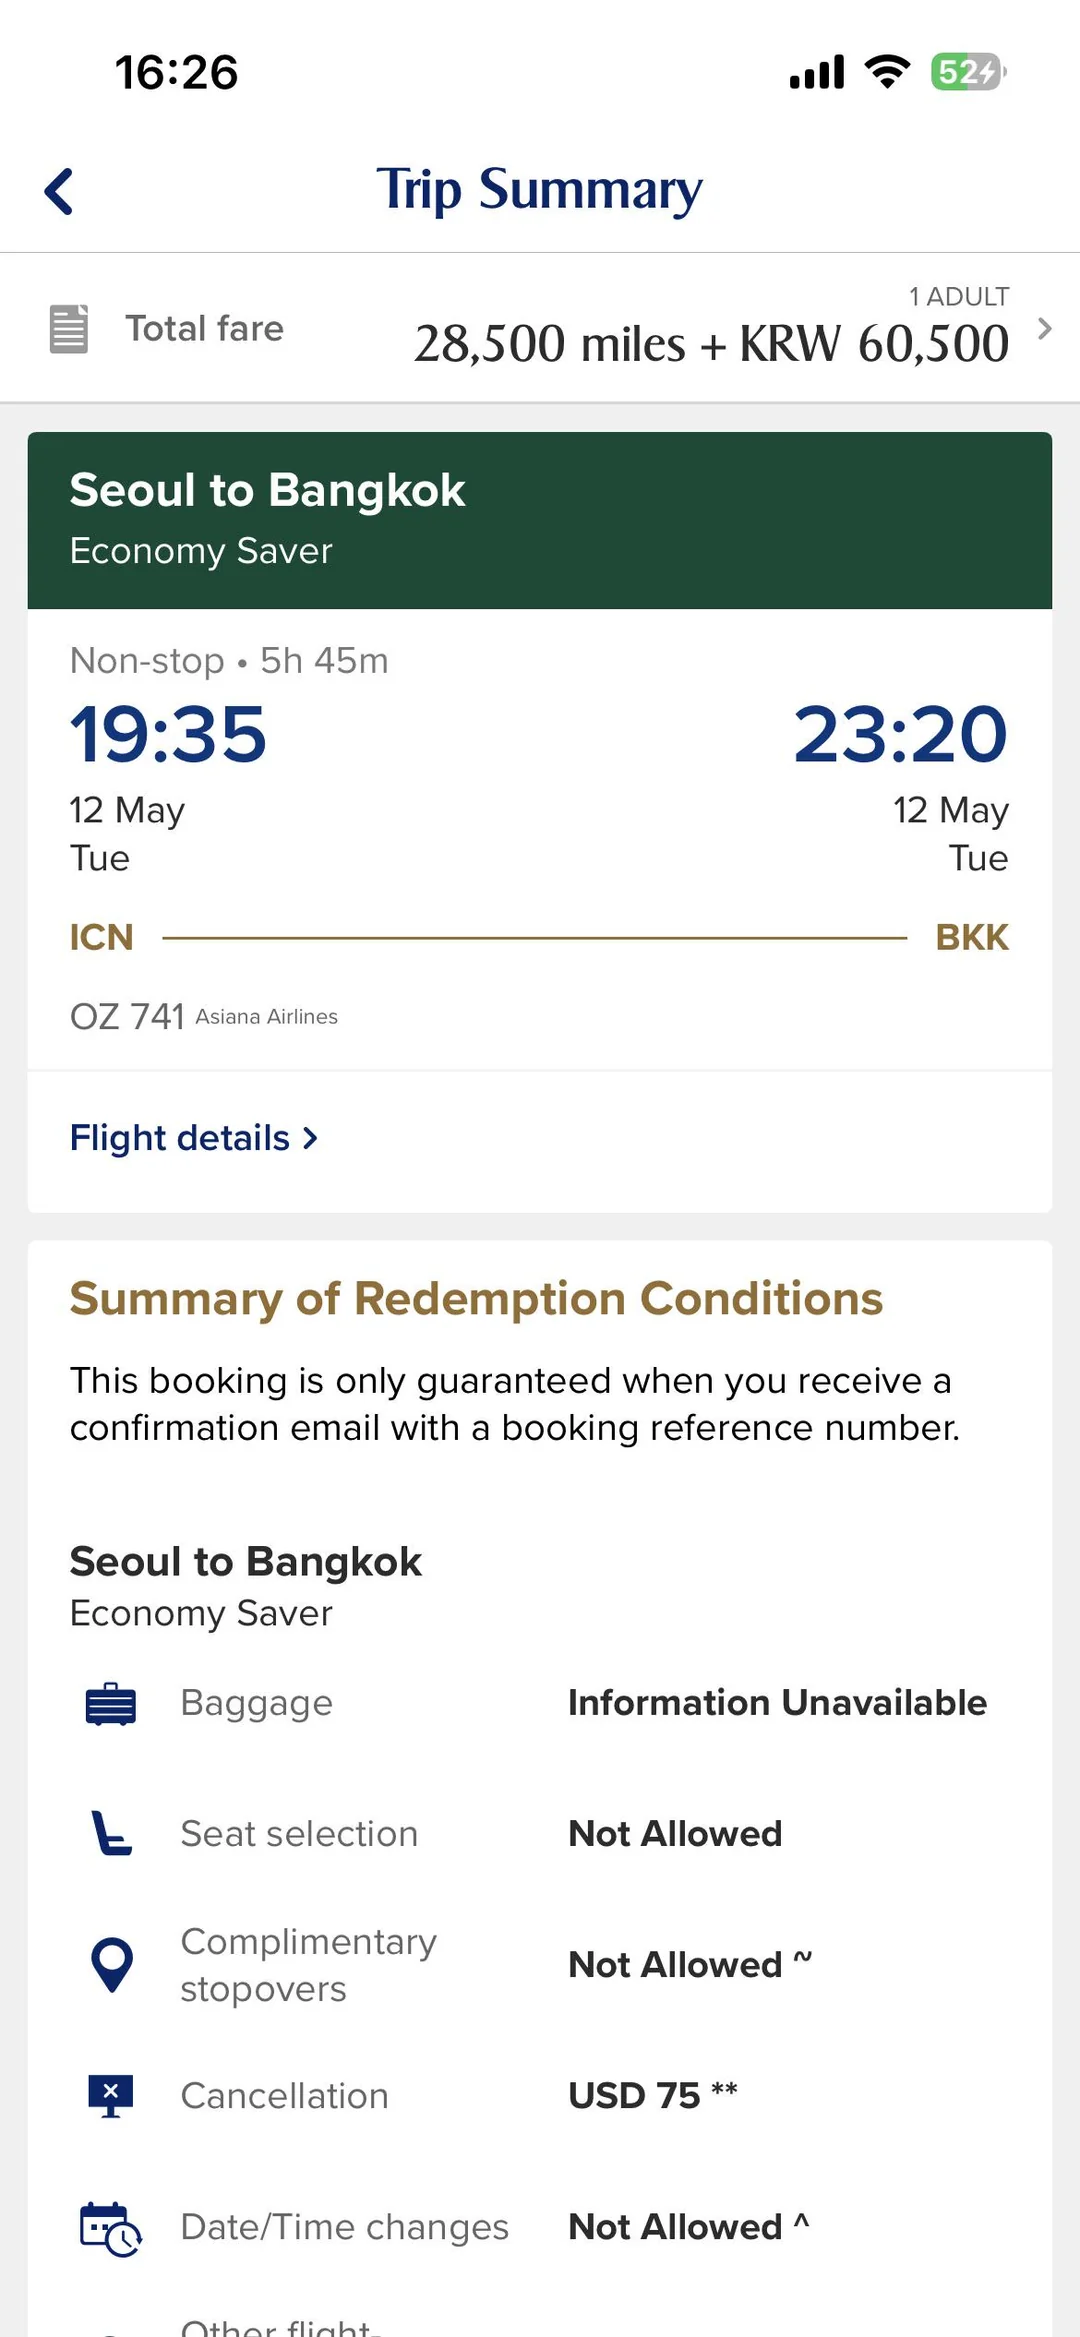Tap the BKK arrival airport code
Viewport: 1080px width, 2337px height.
coord(971,938)
